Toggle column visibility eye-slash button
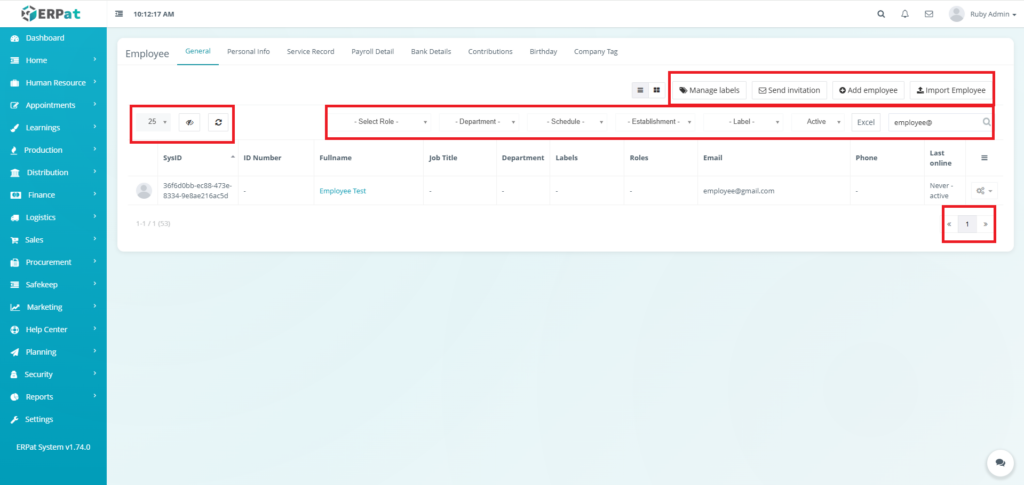1024x485 pixels. tap(189, 122)
